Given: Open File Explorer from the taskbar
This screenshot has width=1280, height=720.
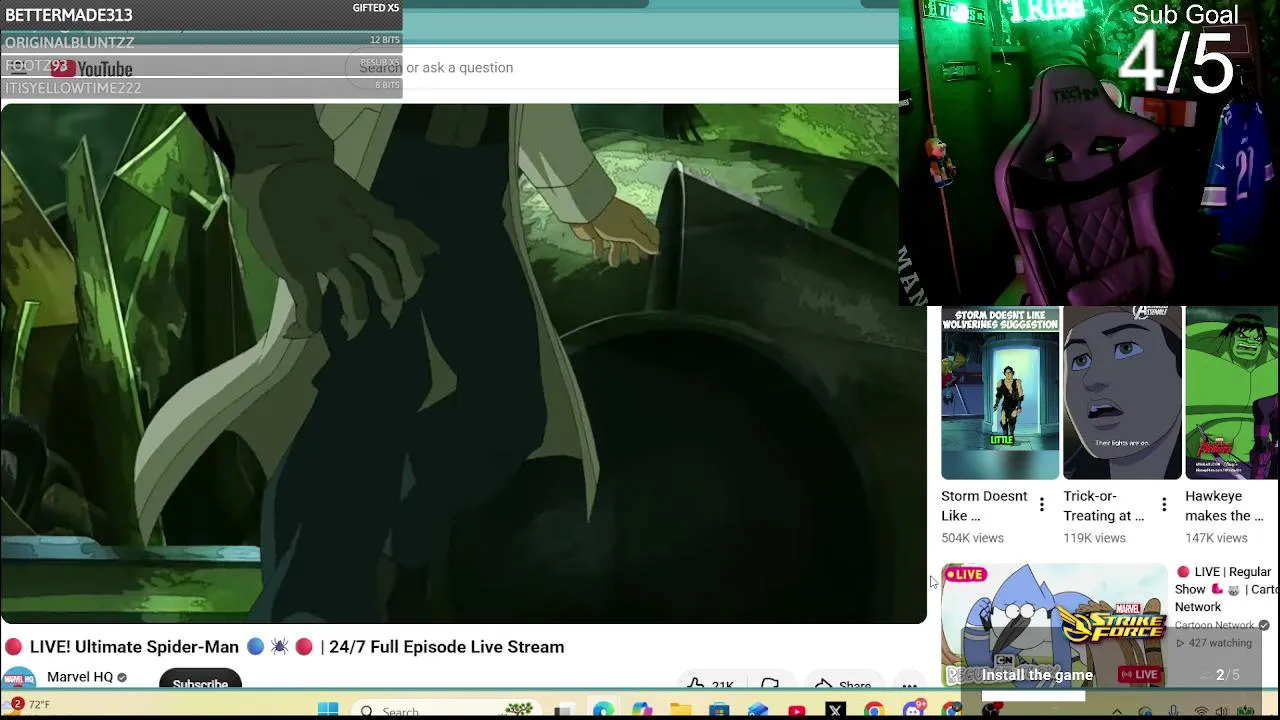Looking at the screenshot, I should click(680, 711).
